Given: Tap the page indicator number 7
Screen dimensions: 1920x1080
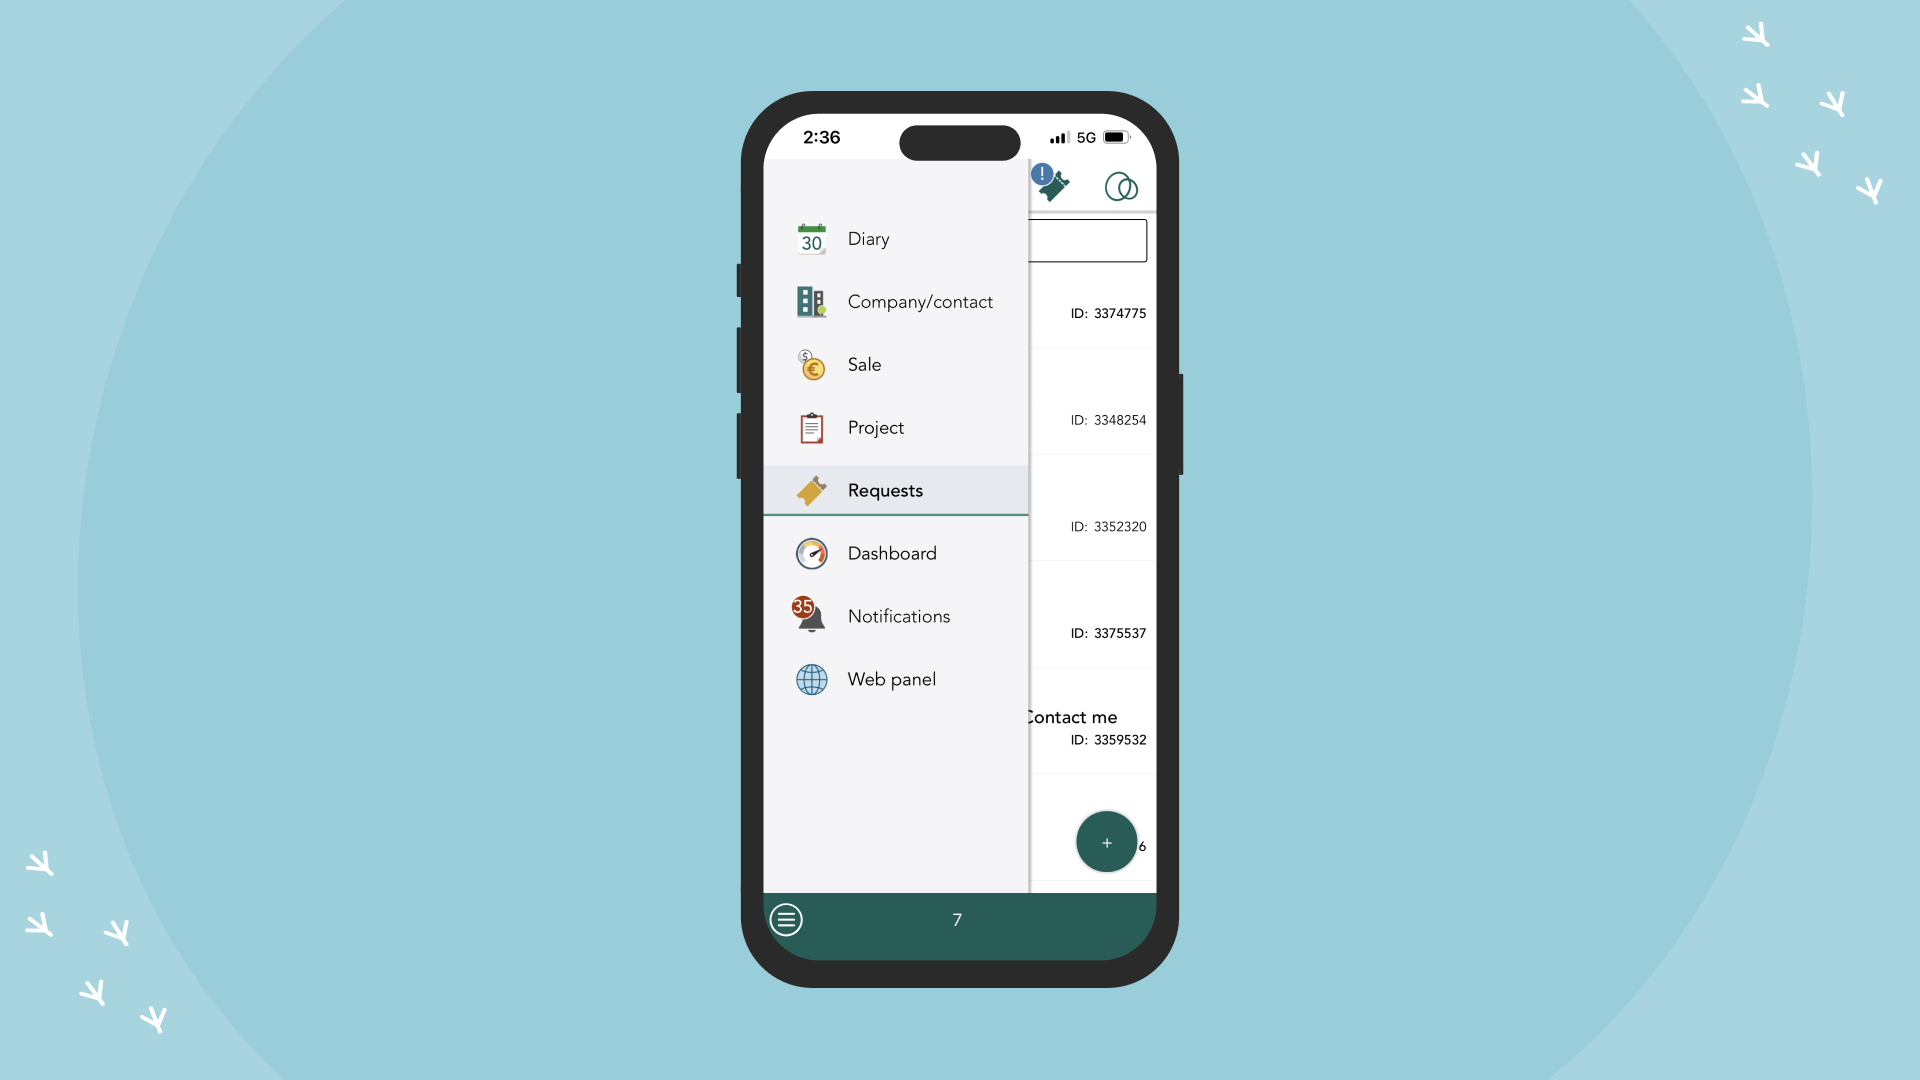Looking at the screenshot, I should pos(959,919).
